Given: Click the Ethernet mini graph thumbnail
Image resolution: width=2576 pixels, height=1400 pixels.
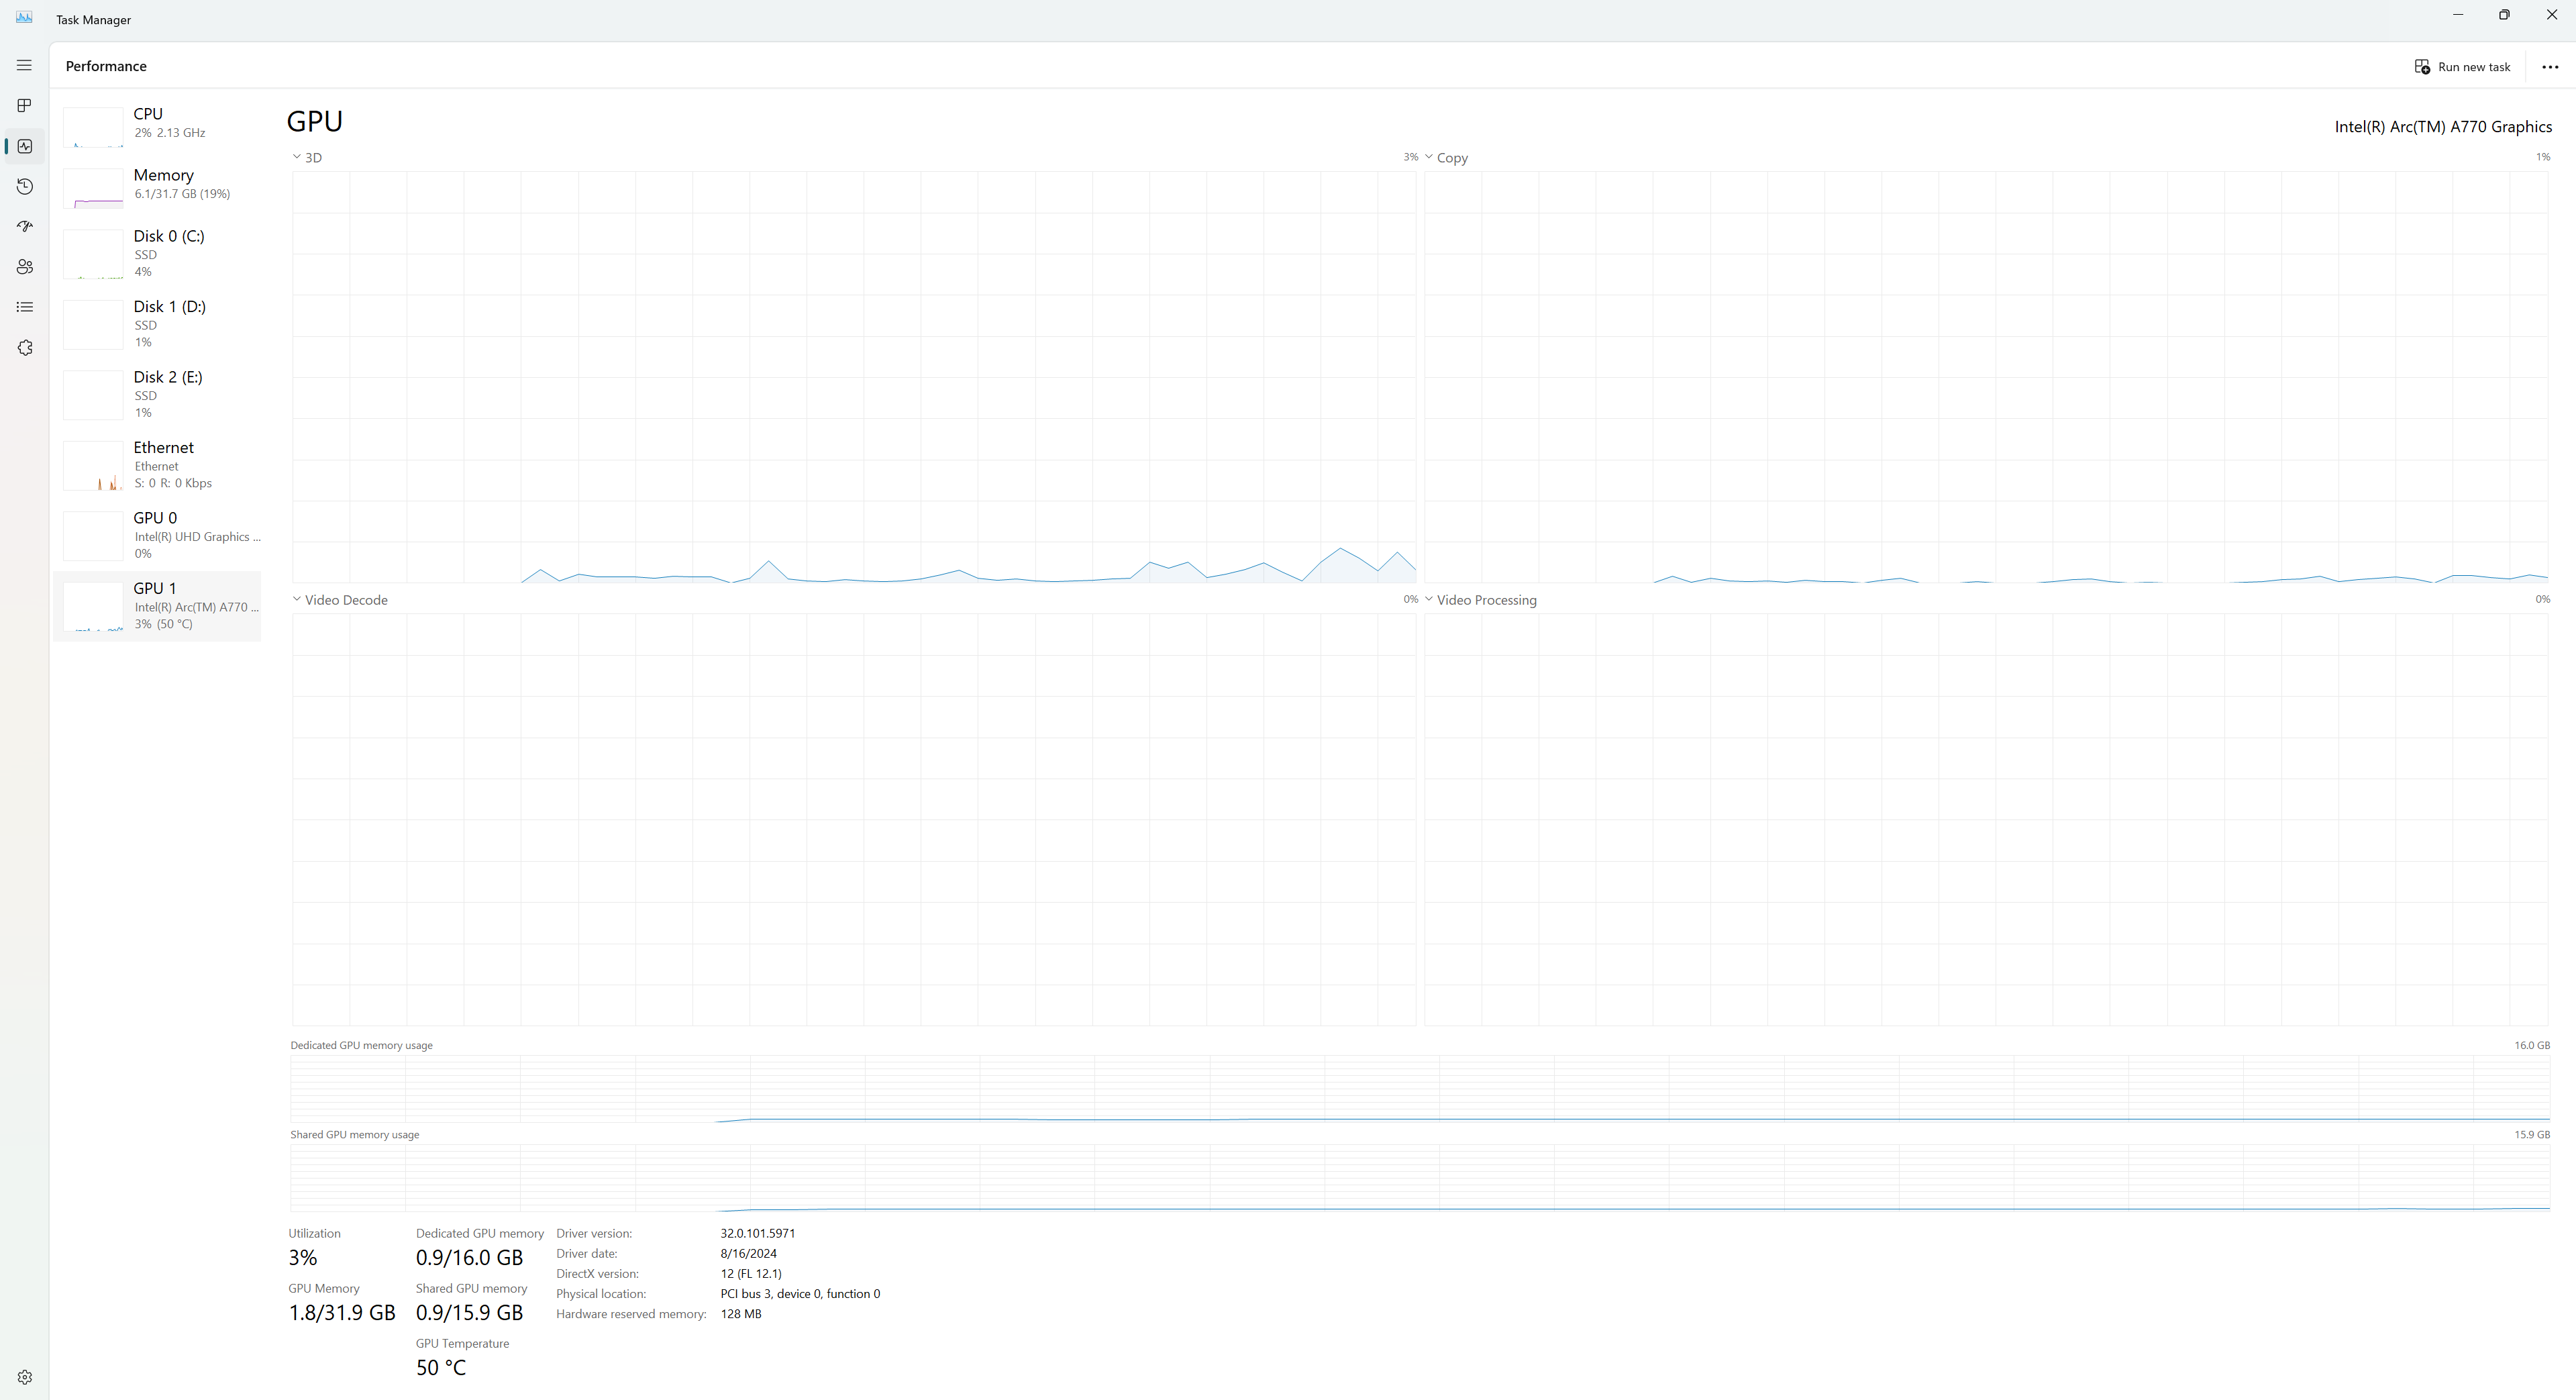Looking at the screenshot, I should pos(93,466).
